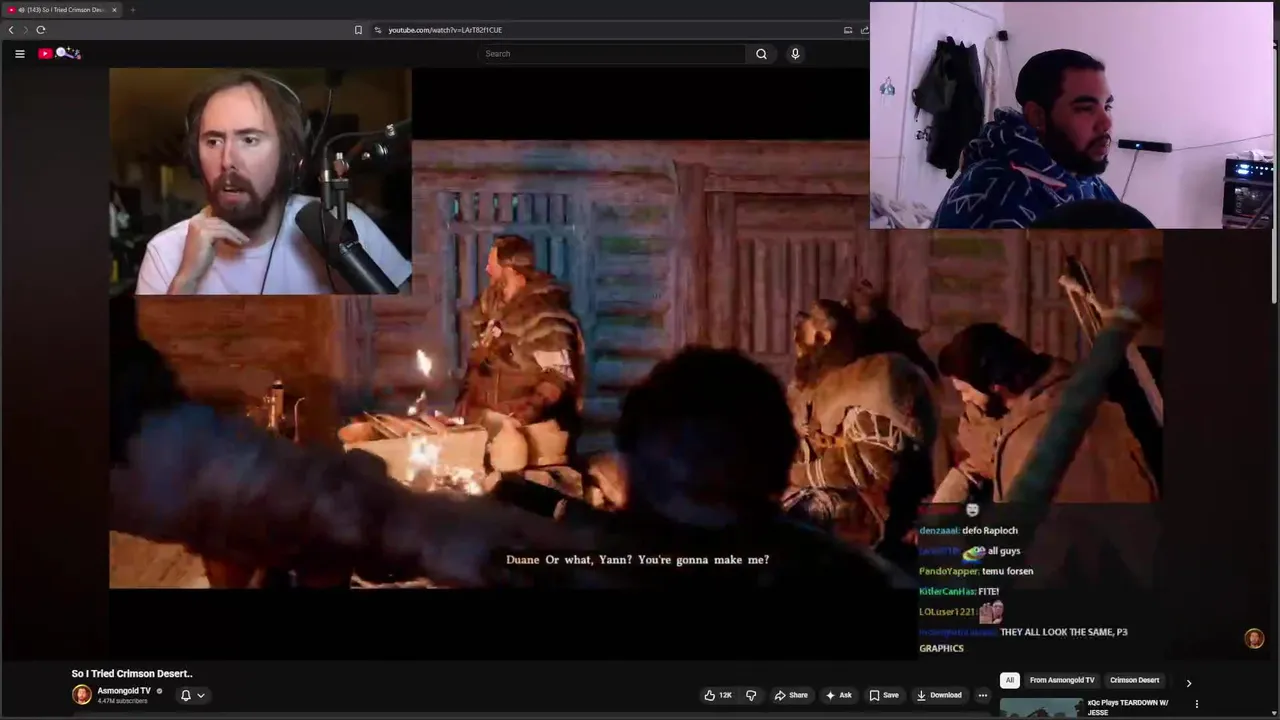Show more chips with the right chevron
Viewport: 1280px width, 720px height.
[1189, 683]
